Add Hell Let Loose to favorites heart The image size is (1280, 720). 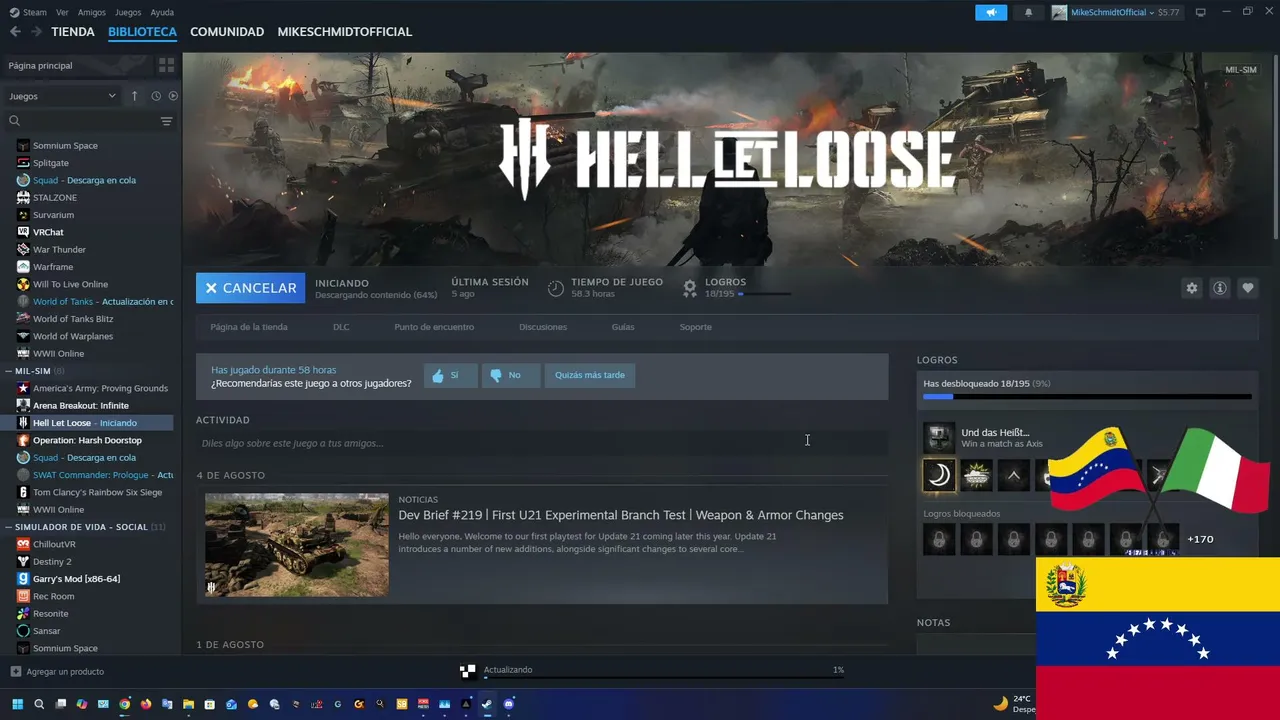(1247, 288)
